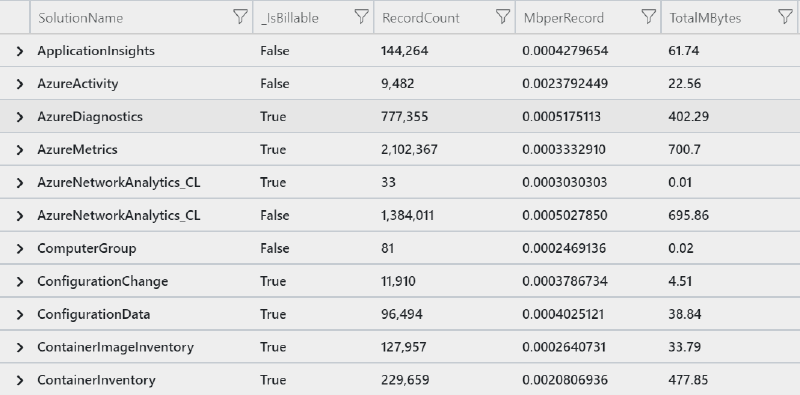Select the ContainerInventory solution name cell
This screenshot has width=800, height=395.
pyautogui.click(x=96, y=380)
